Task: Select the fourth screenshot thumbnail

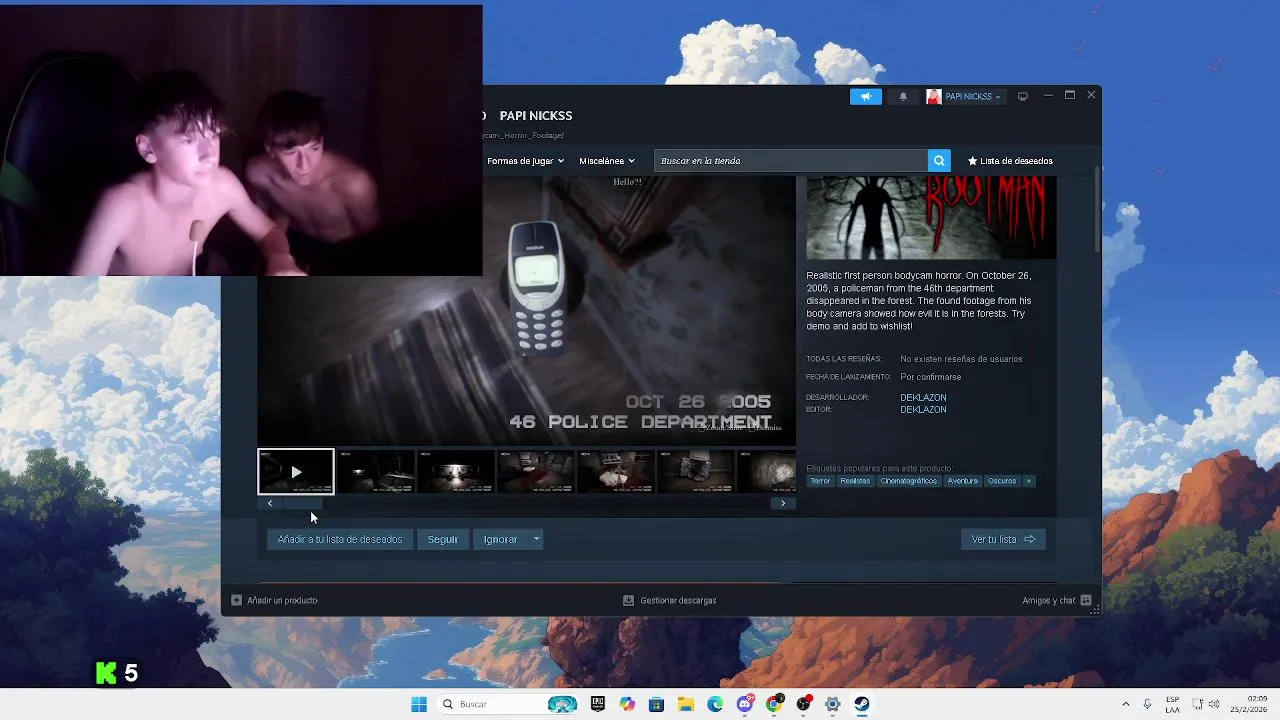Action: pyautogui.click(x=536, y=471)
